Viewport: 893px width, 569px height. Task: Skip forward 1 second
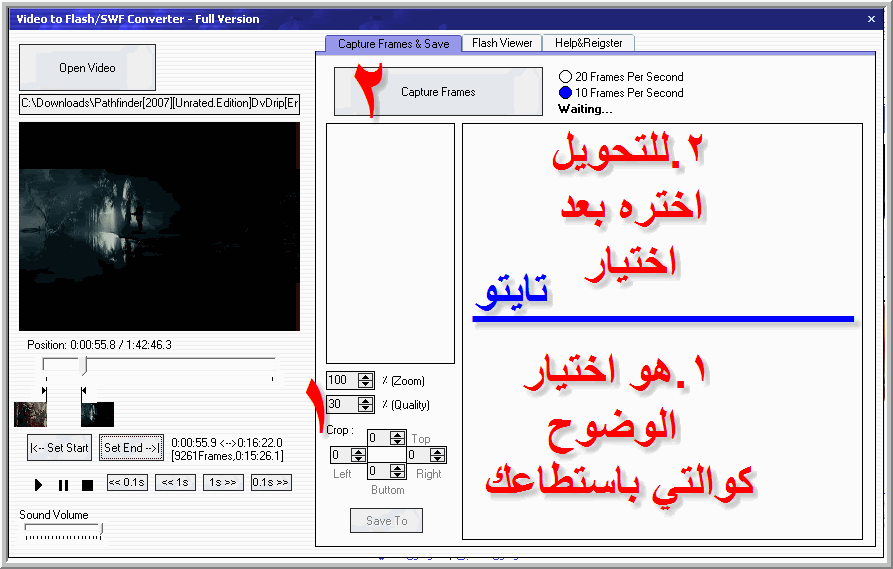[222, 482]
